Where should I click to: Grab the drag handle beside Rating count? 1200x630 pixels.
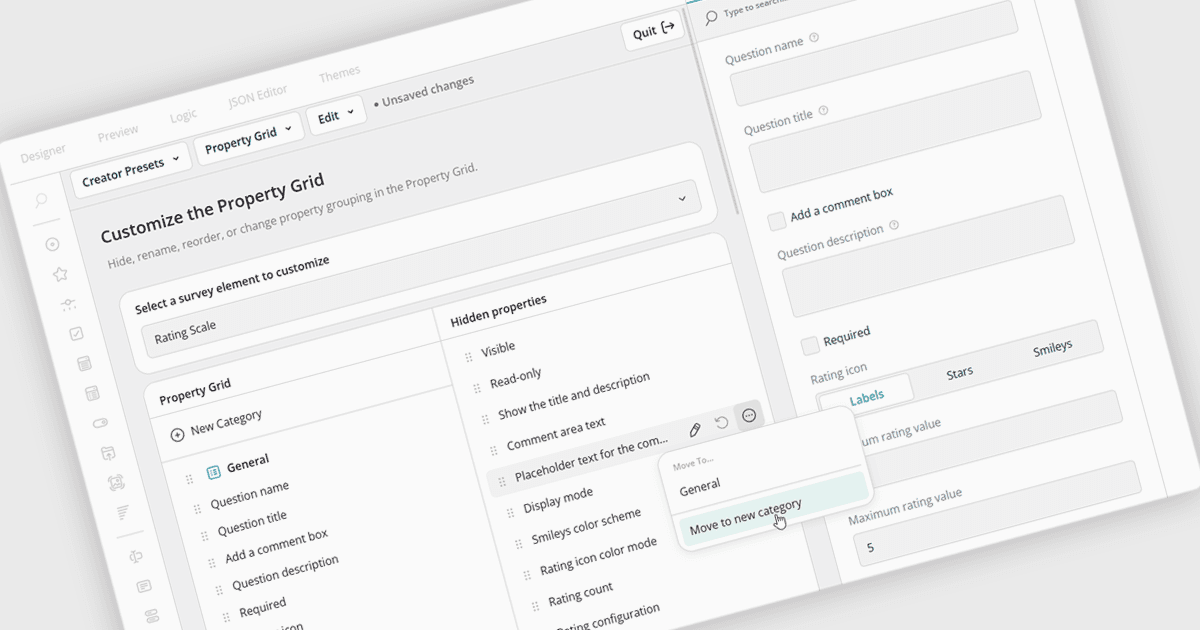(x=534, y=606)
